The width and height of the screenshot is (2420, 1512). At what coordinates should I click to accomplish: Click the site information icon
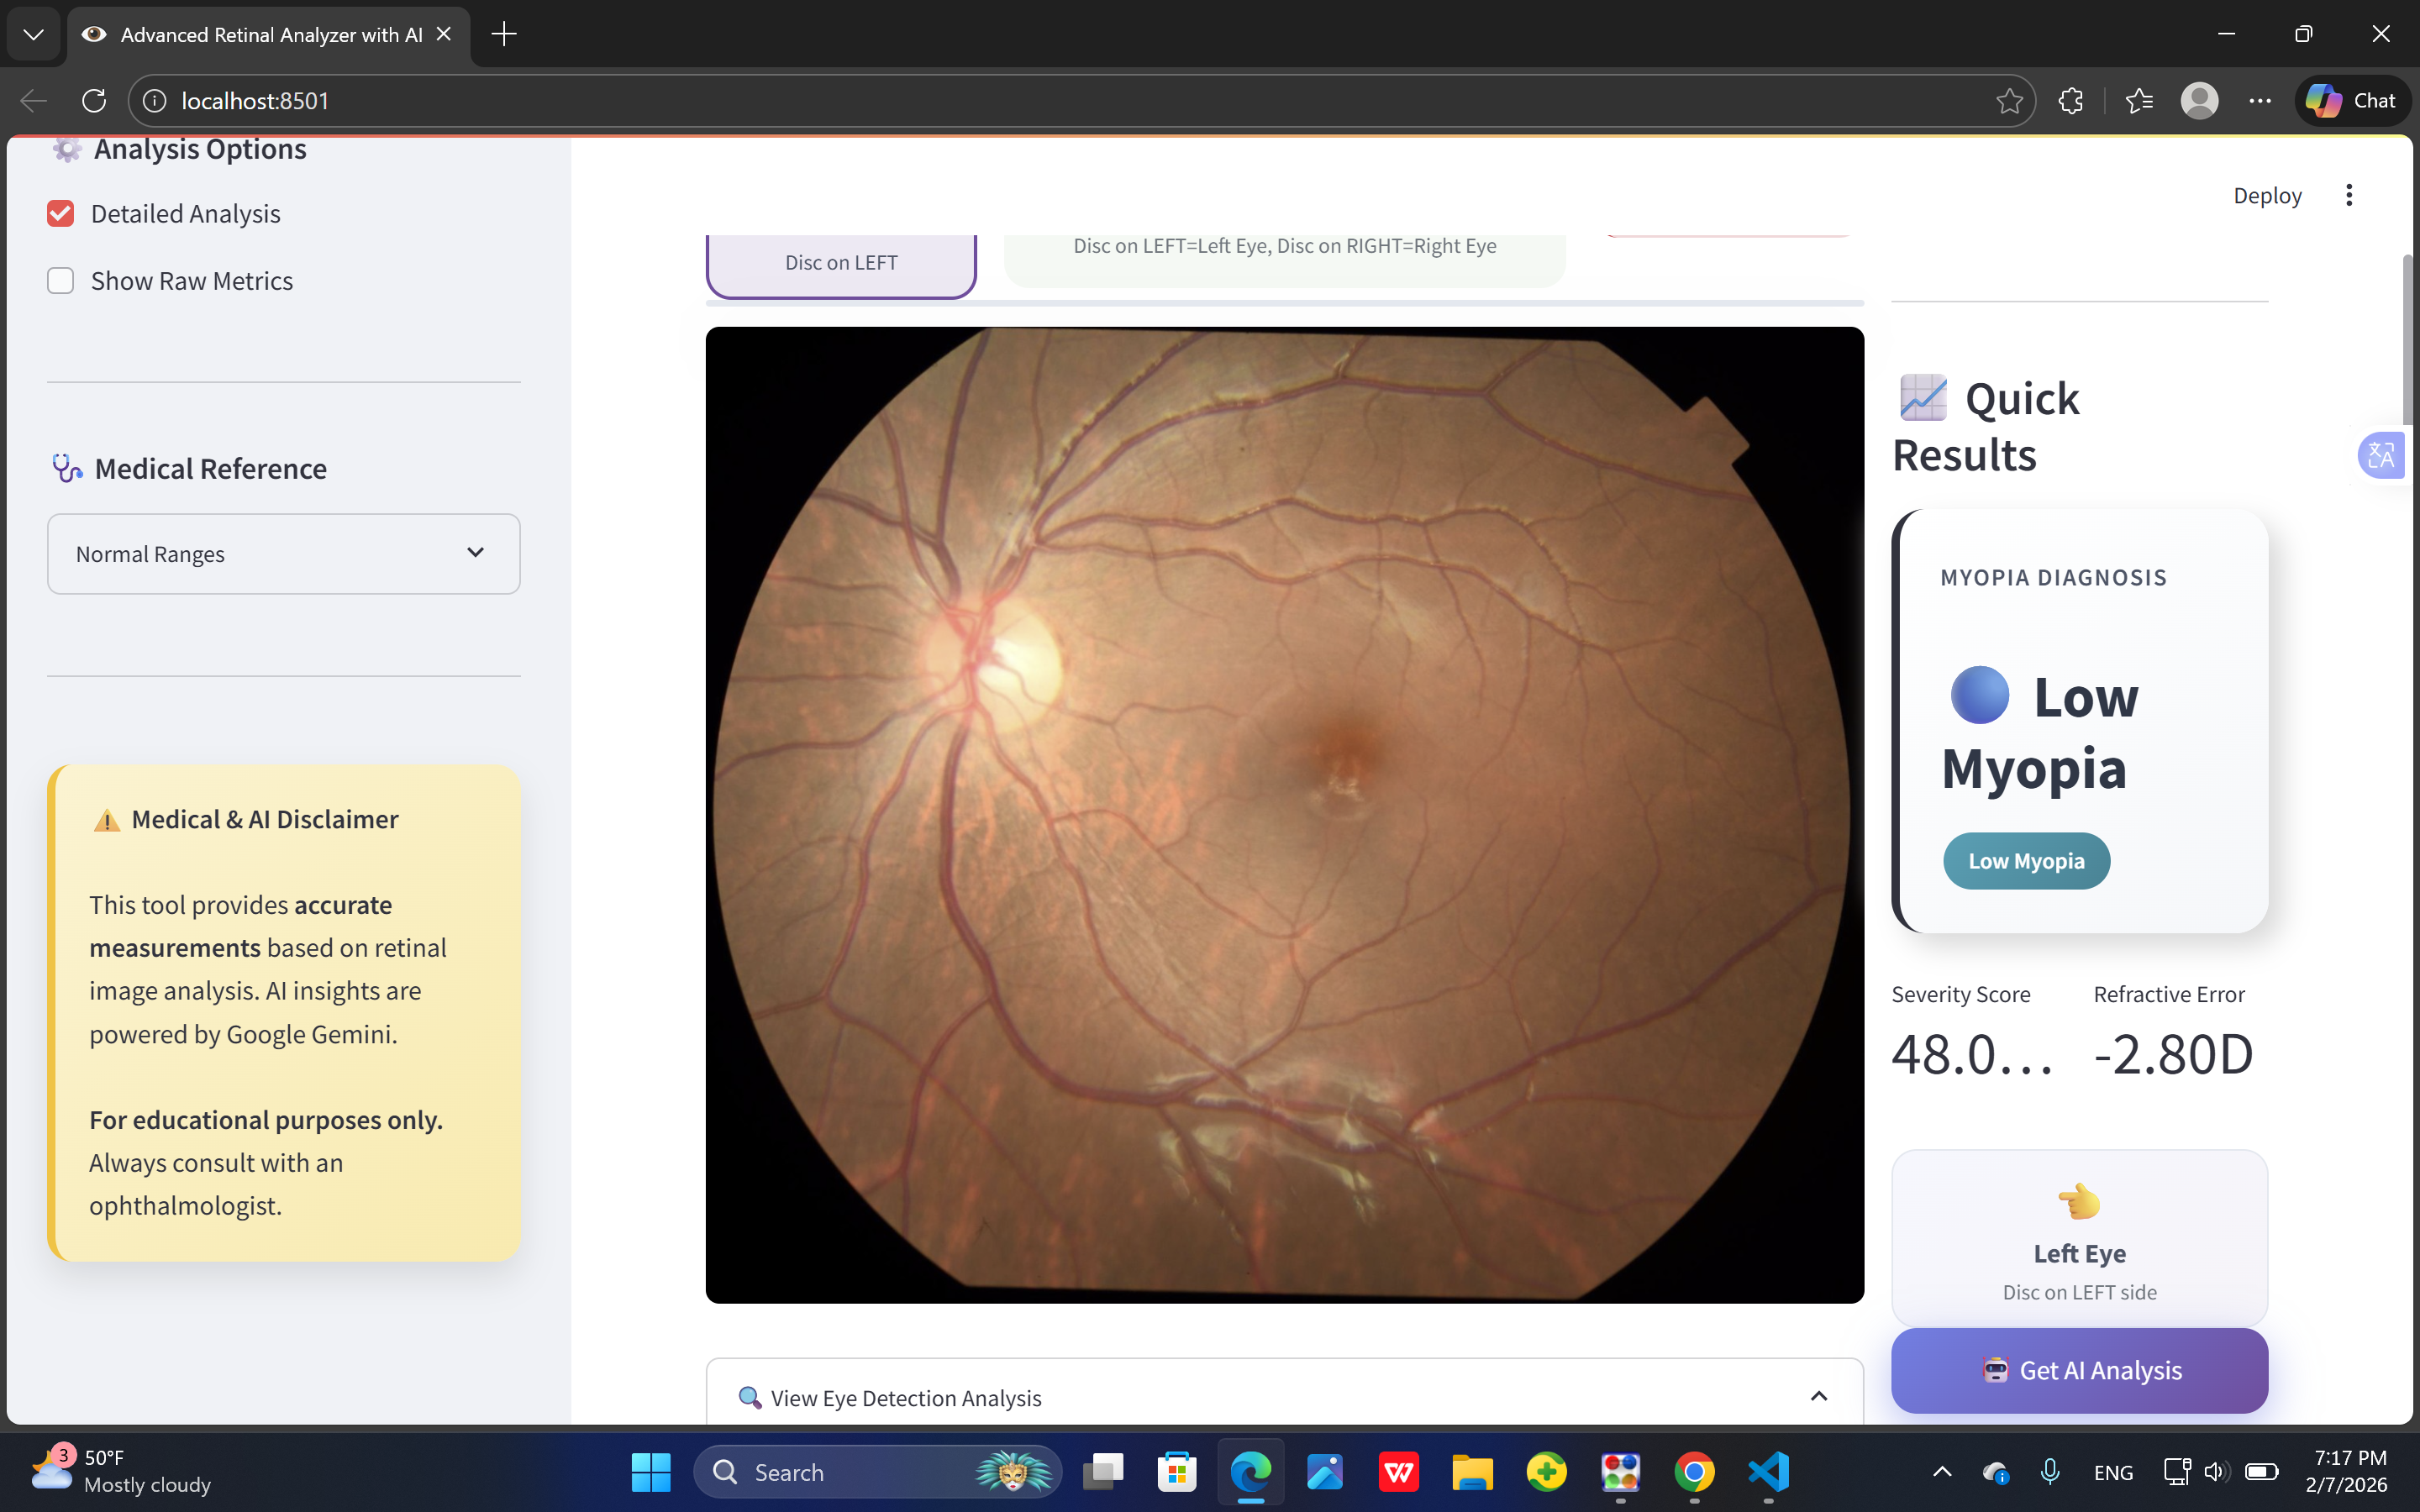tap(155, 101)
